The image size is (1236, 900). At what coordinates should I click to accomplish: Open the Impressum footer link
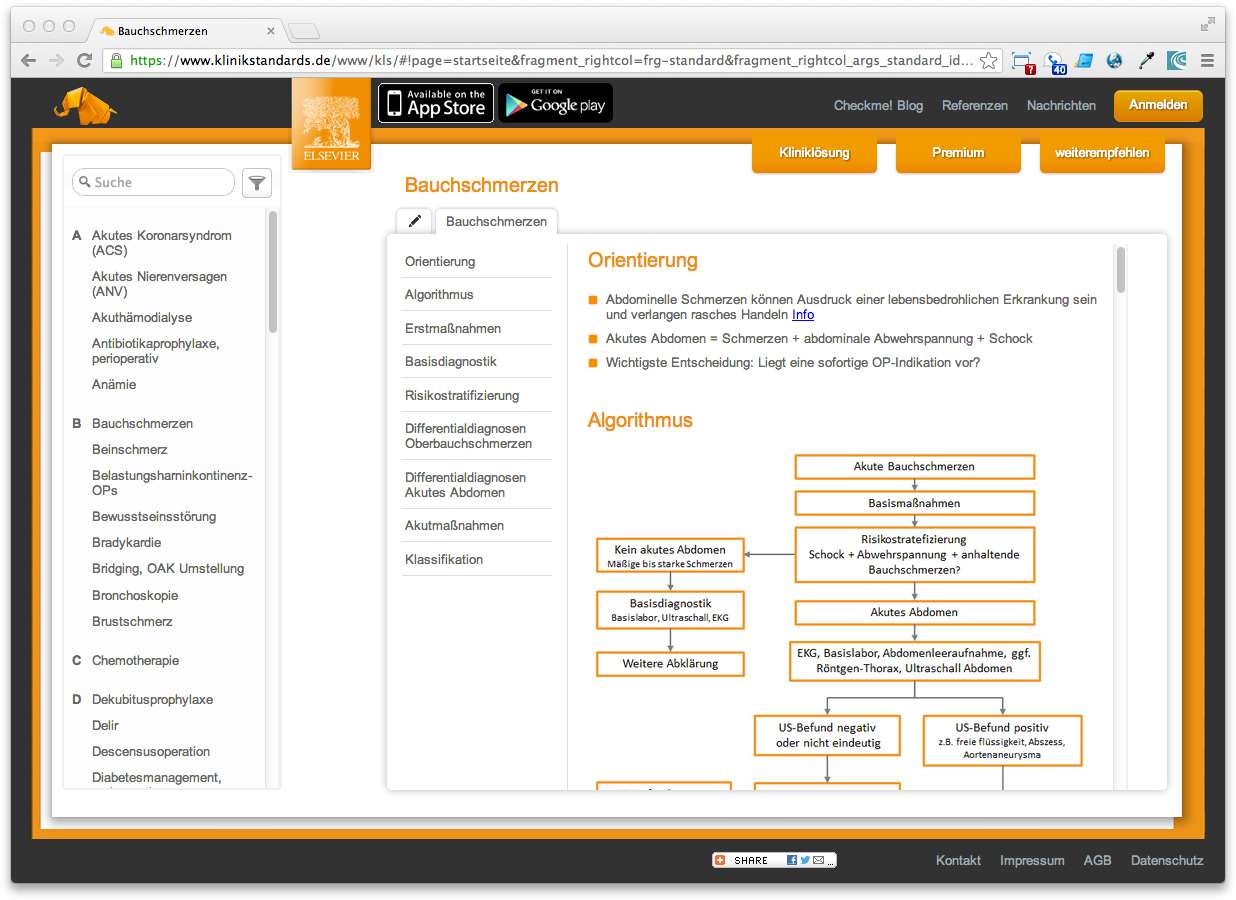(1032, 860)
